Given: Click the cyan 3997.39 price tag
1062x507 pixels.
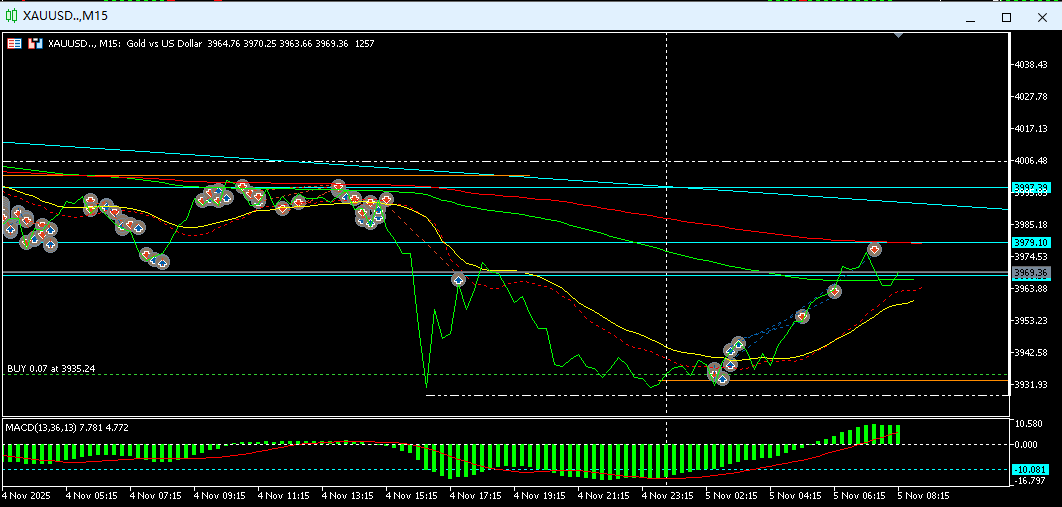Looking at the screenshot, I should pos(1030,187).
